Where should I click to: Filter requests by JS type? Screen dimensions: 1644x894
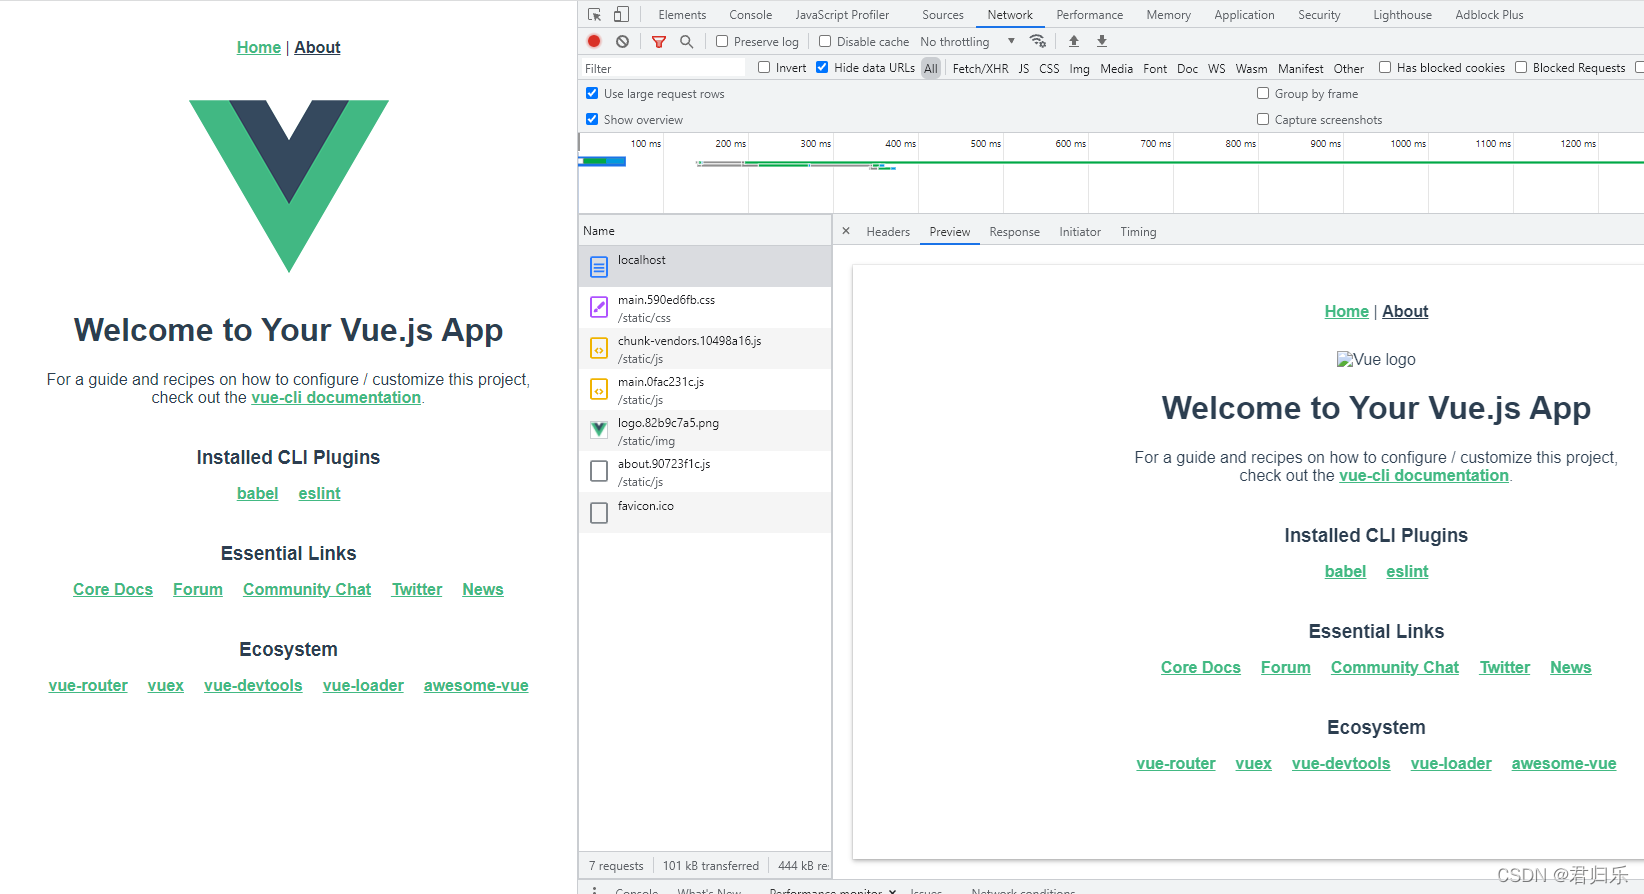1024,68
